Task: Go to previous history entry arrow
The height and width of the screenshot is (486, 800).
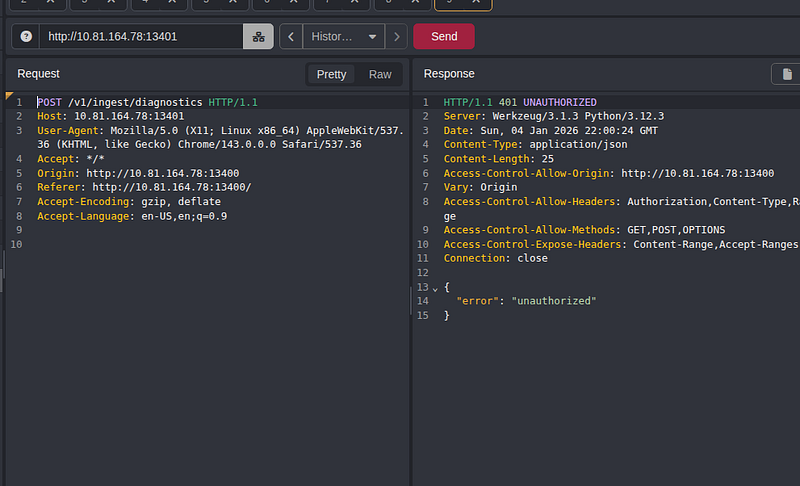Action: point(291,37)
